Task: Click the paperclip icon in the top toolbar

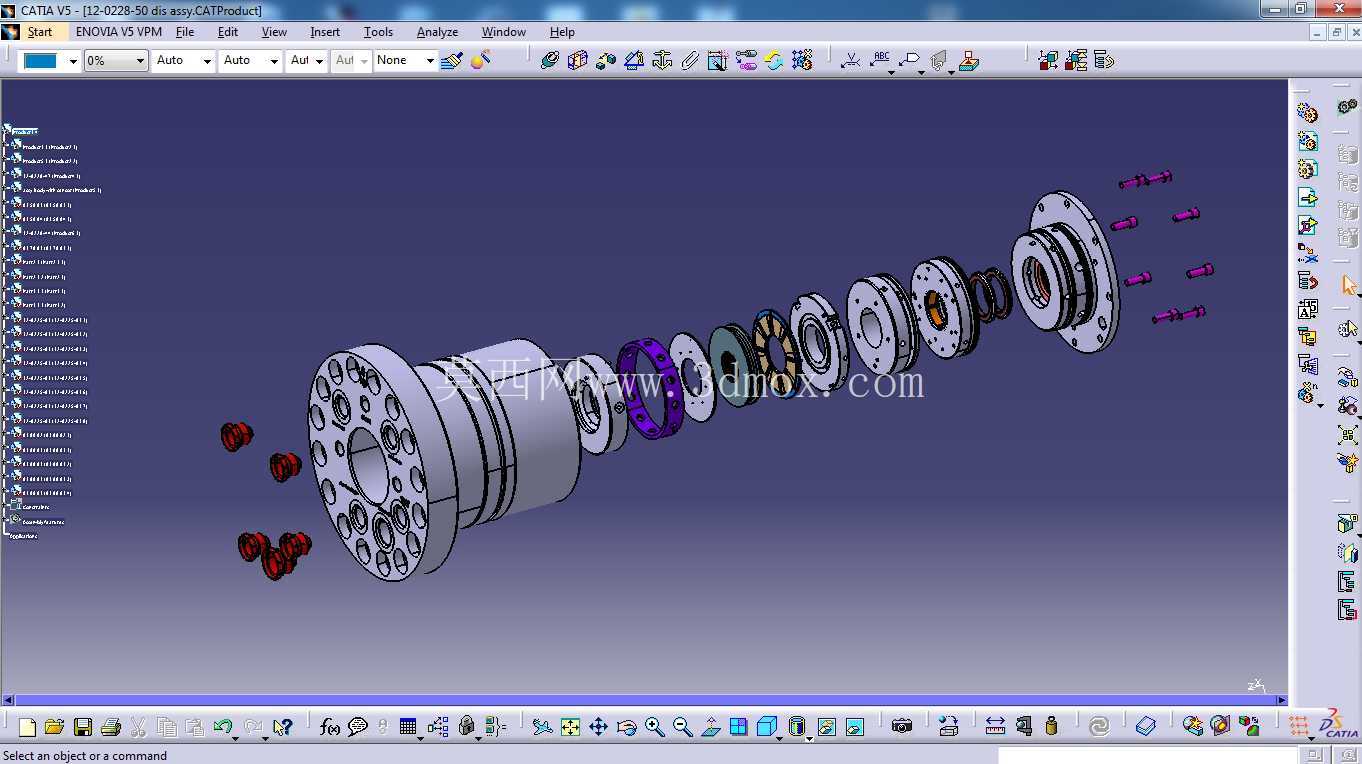Action: coord(690,61)
